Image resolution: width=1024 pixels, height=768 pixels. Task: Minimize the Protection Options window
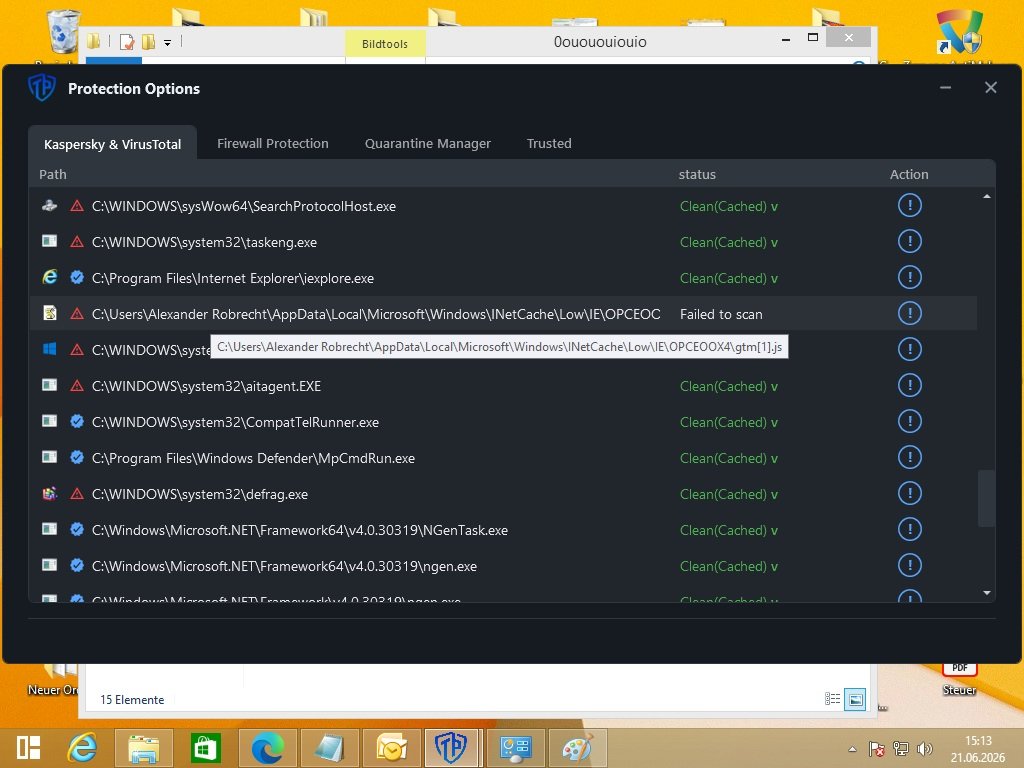click(x=945, y=88)
